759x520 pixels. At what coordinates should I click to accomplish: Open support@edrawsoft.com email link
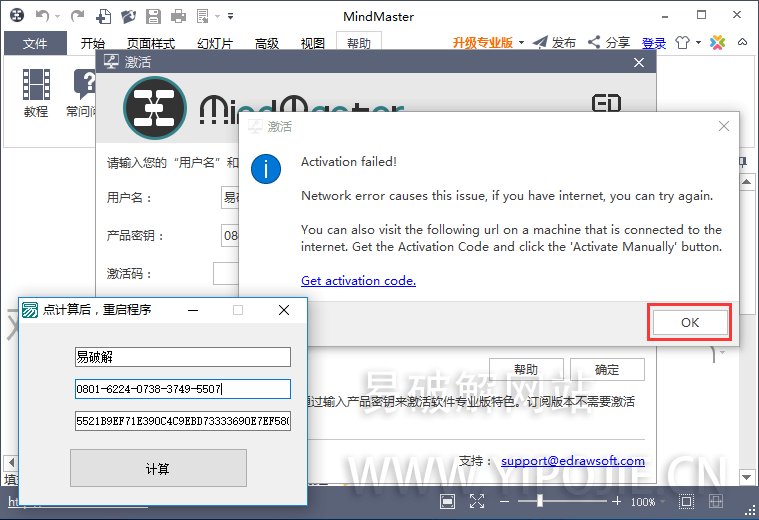[573, 460]
